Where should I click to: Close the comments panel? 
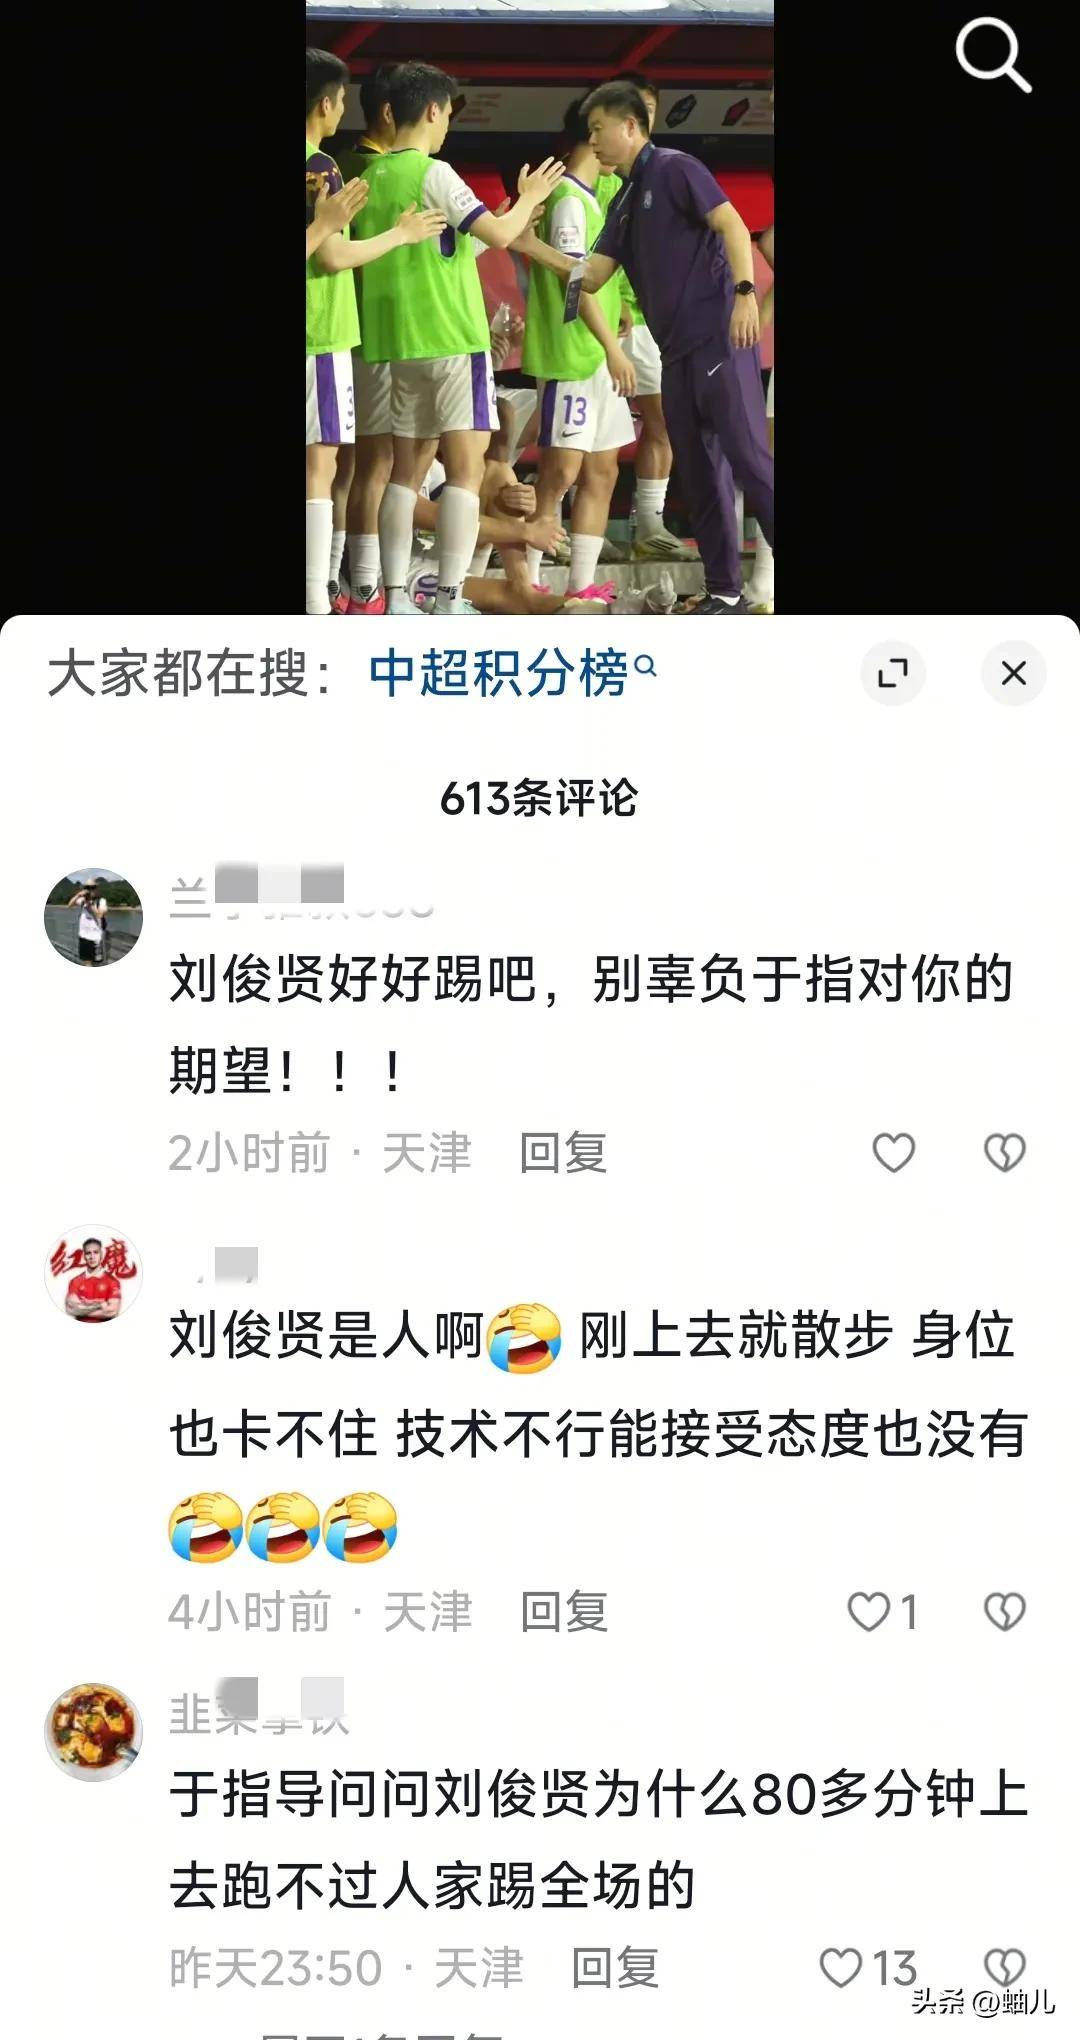coord(1013,673)
